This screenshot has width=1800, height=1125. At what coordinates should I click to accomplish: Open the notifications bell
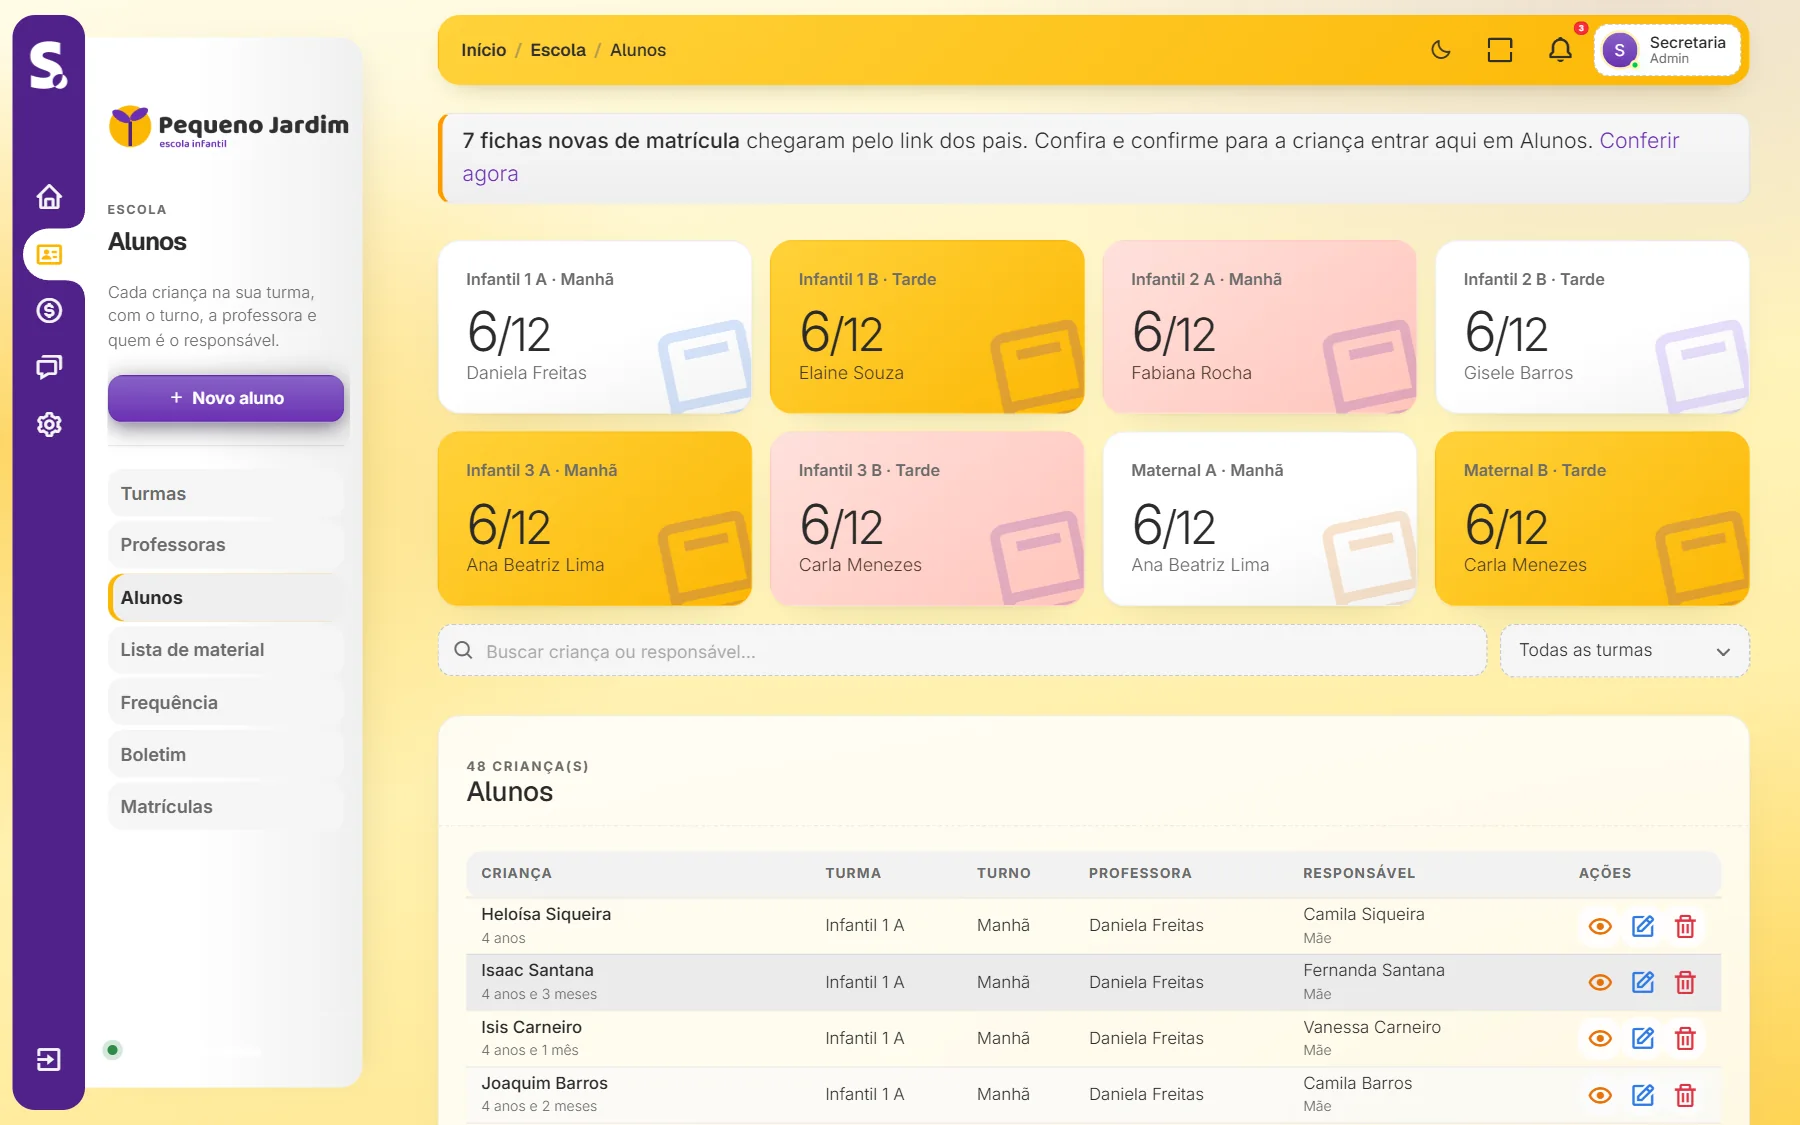[1560, 50]
